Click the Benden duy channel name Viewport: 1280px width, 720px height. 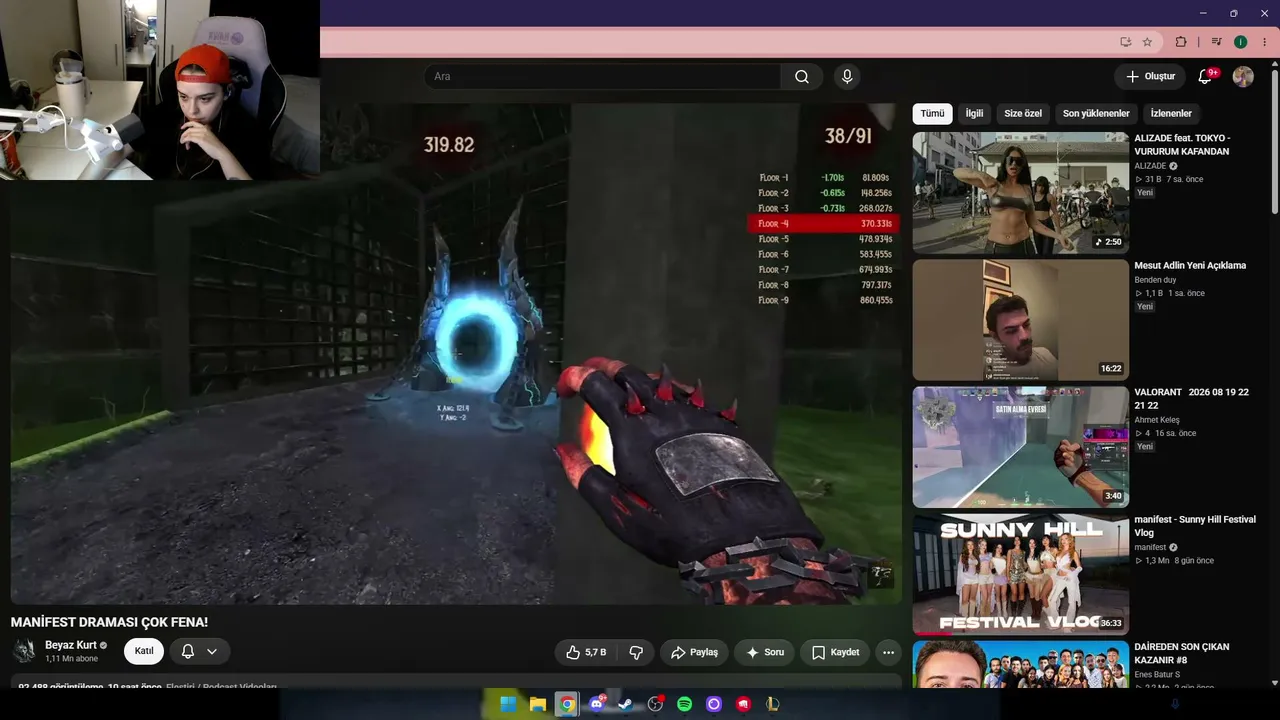[1155, 280]
